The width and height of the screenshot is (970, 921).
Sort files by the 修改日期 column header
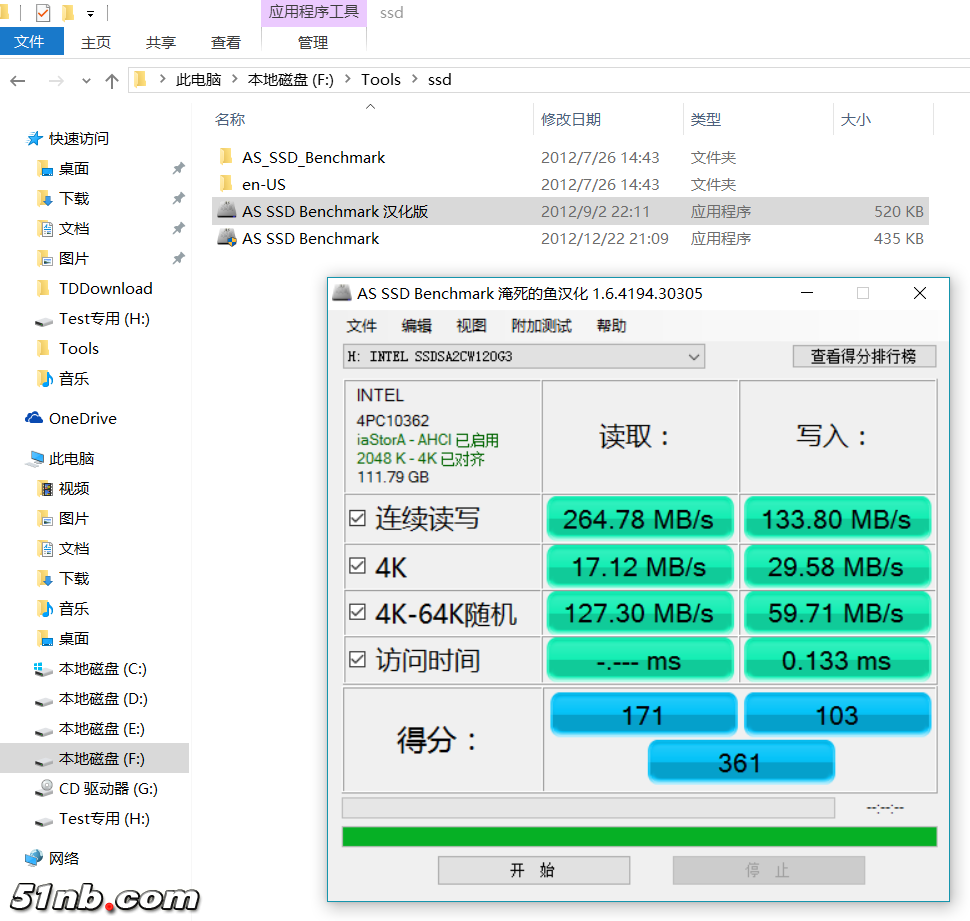(x=571, y=119)
